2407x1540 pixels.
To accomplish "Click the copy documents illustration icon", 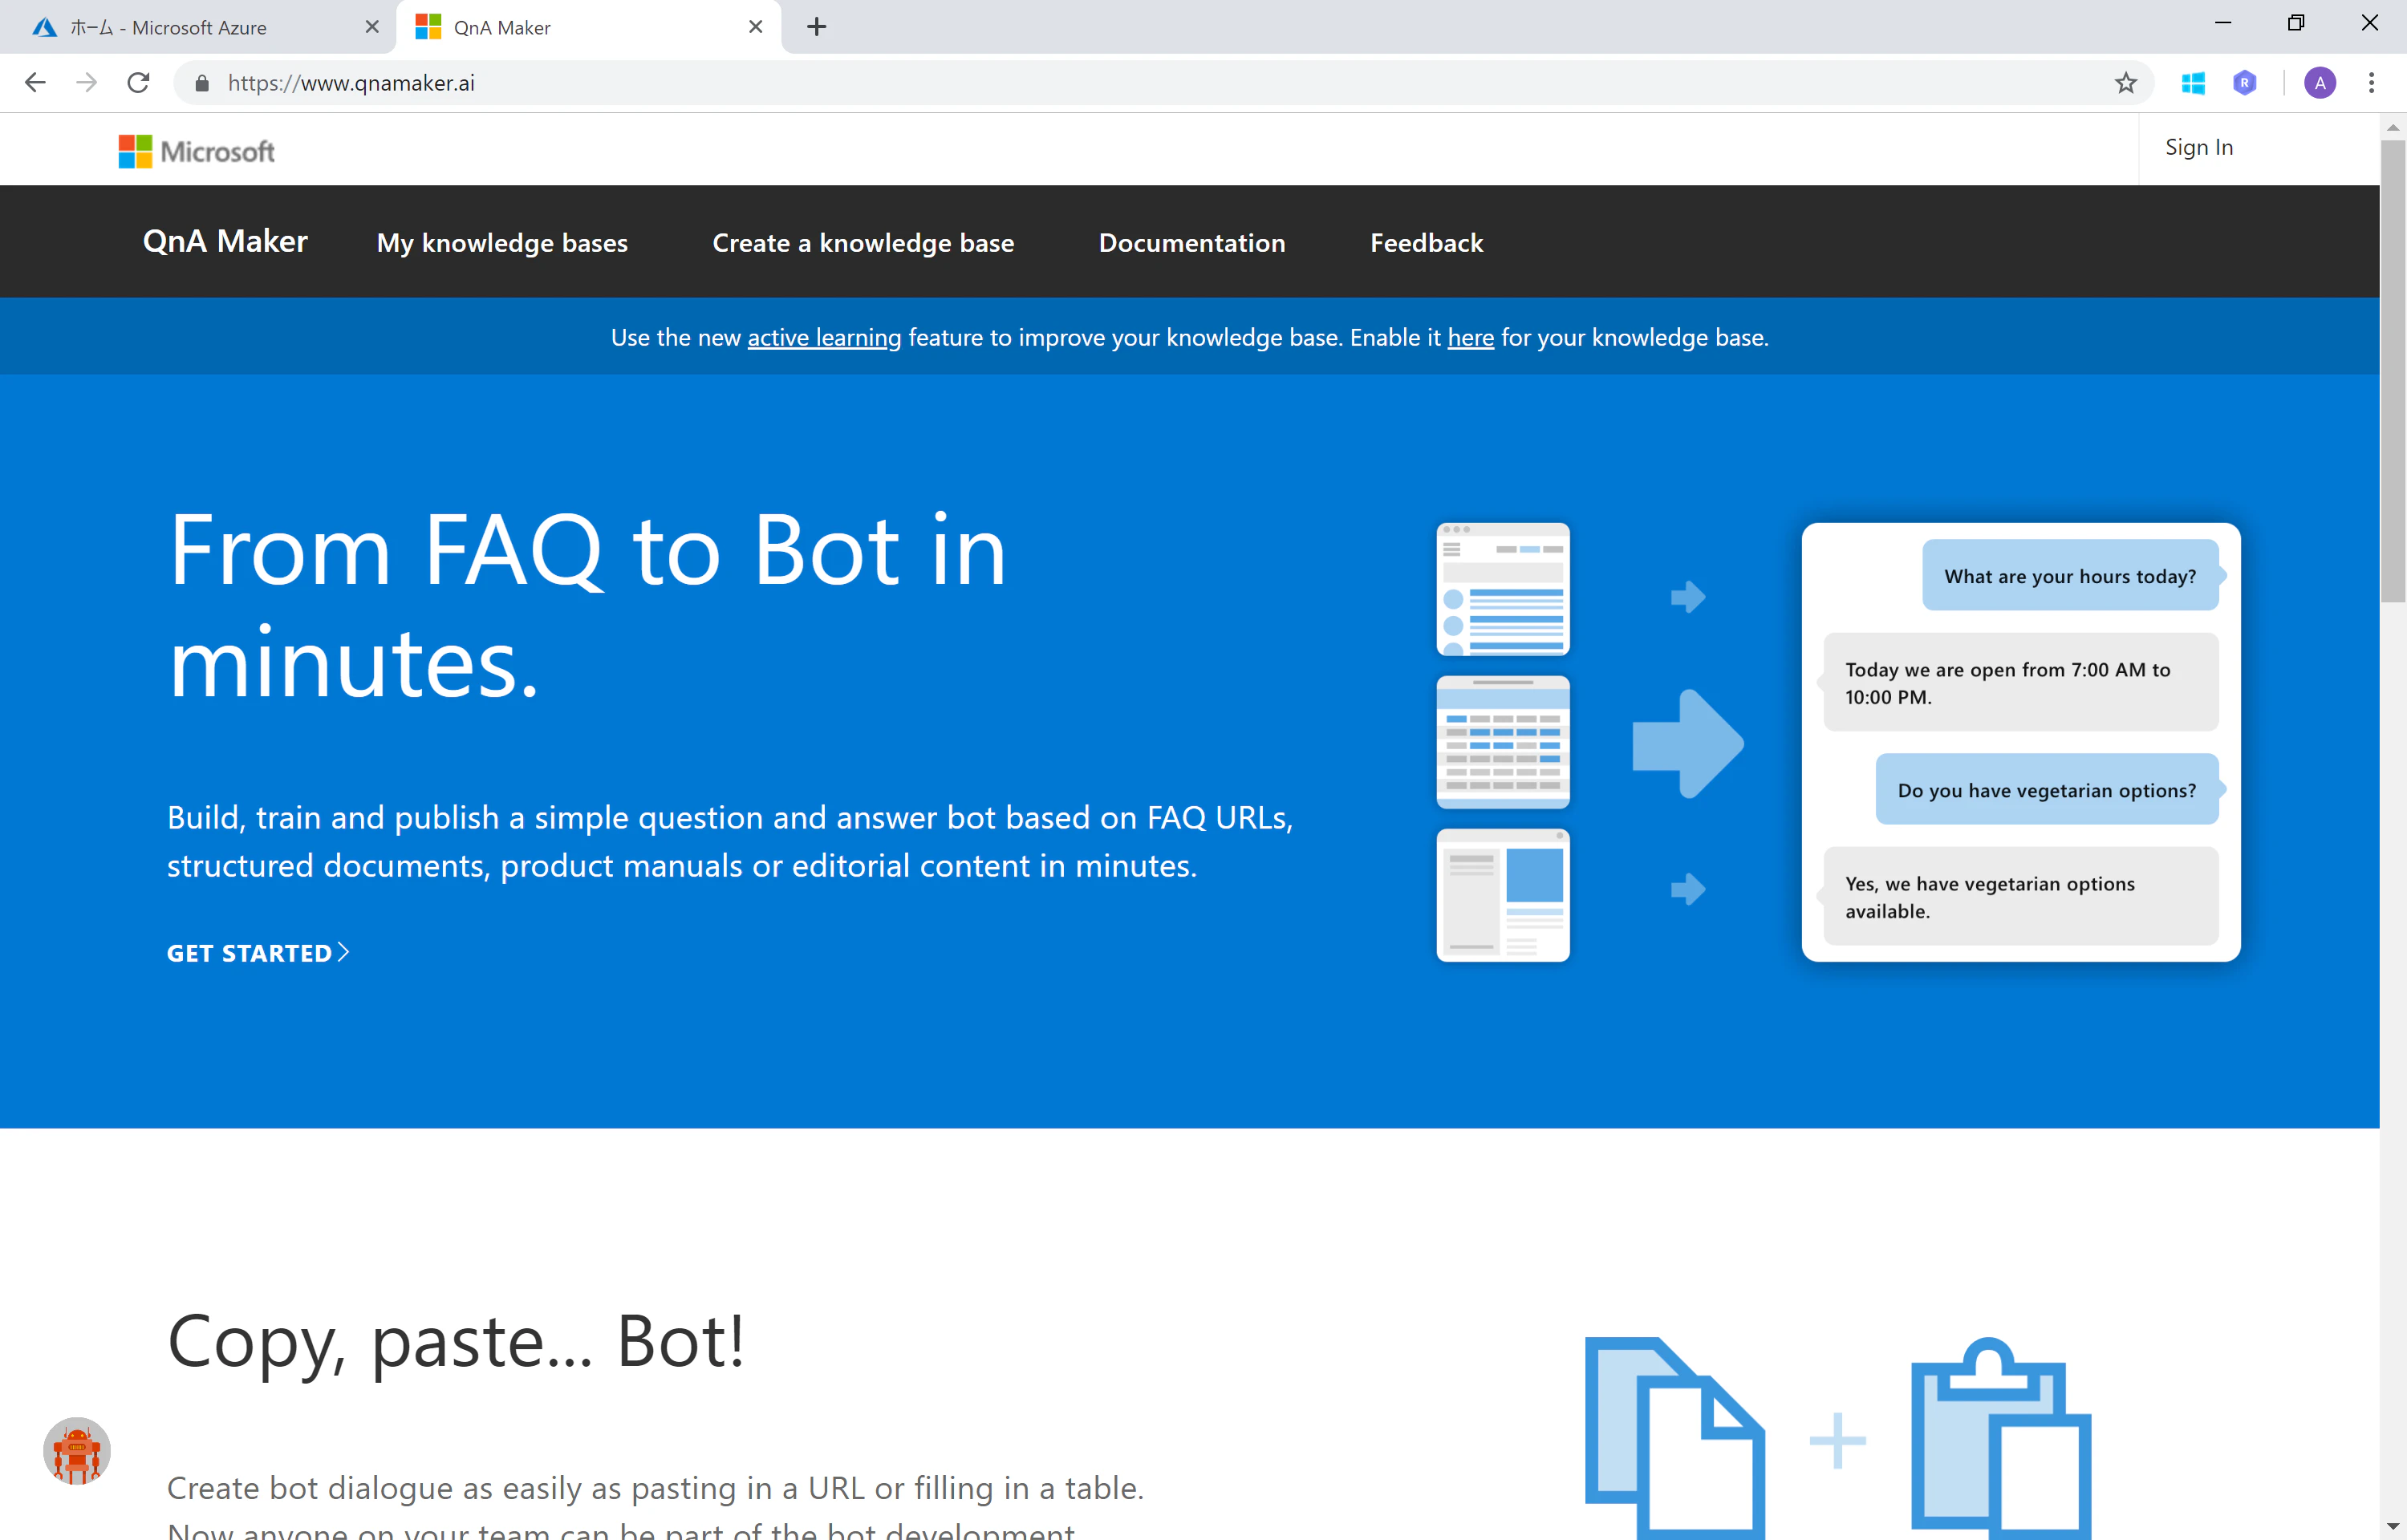I will point(1675,1437).
